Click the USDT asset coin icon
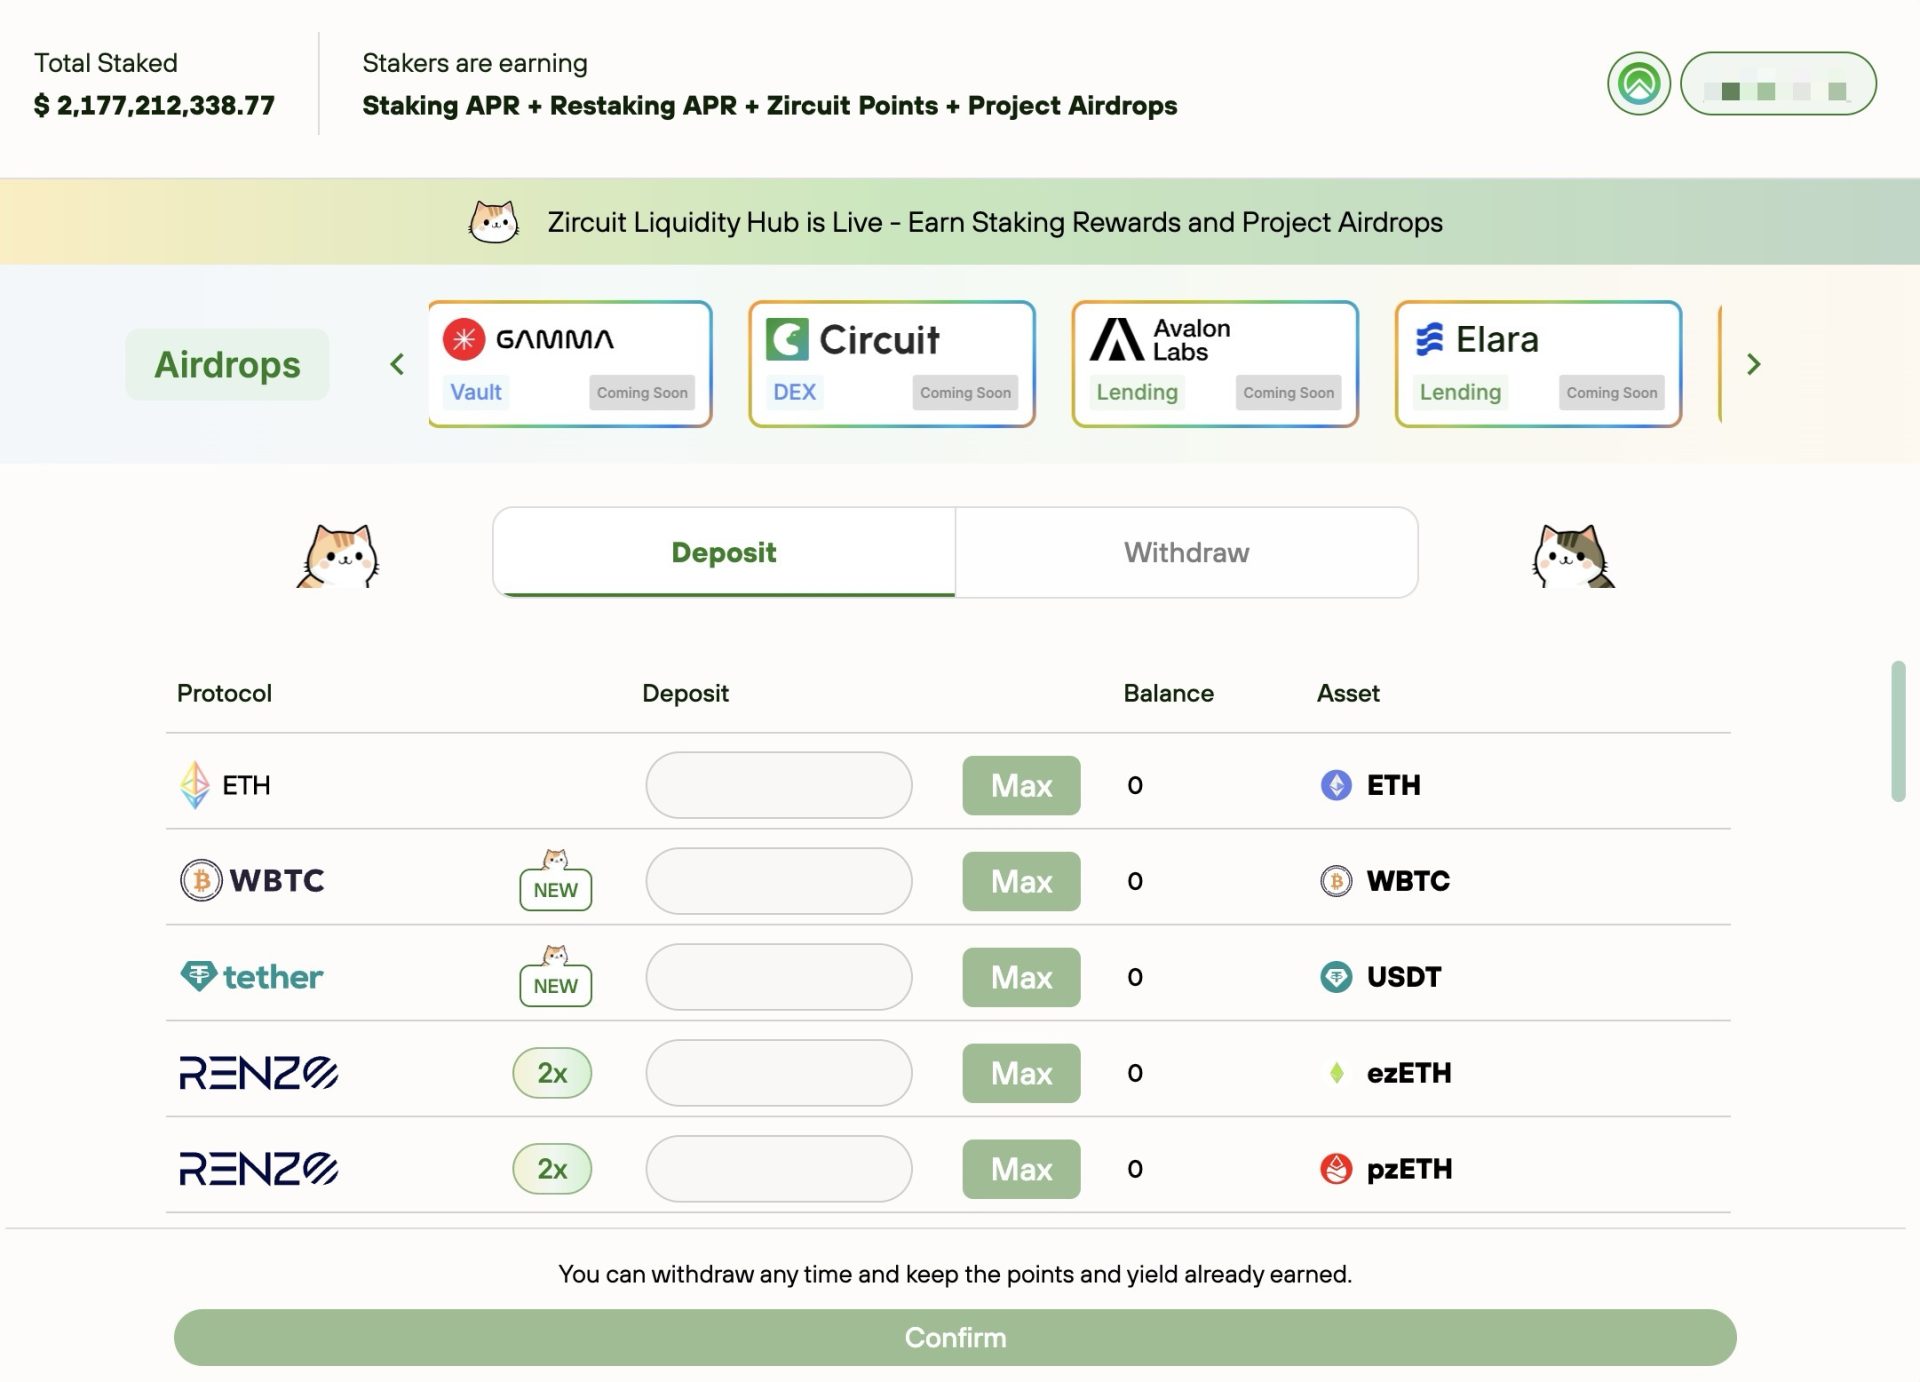 coord(1336,977)
